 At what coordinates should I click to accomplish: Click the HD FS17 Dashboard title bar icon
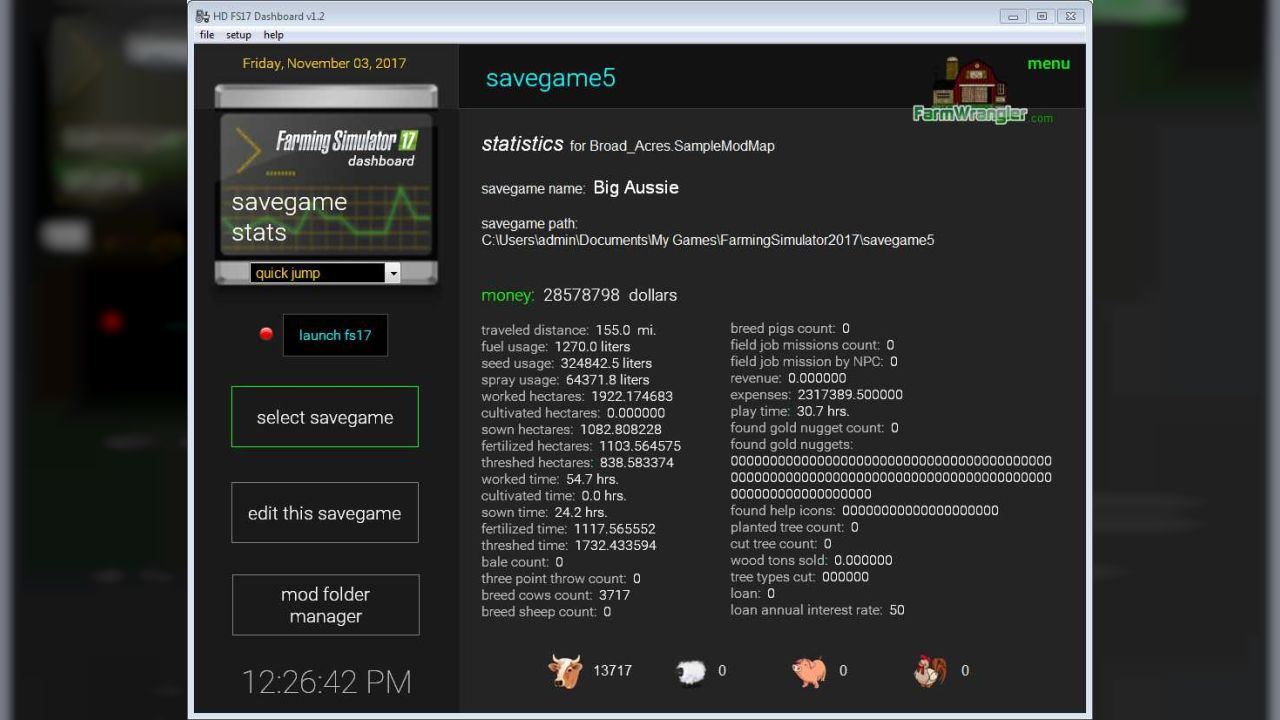pos(203,16)
